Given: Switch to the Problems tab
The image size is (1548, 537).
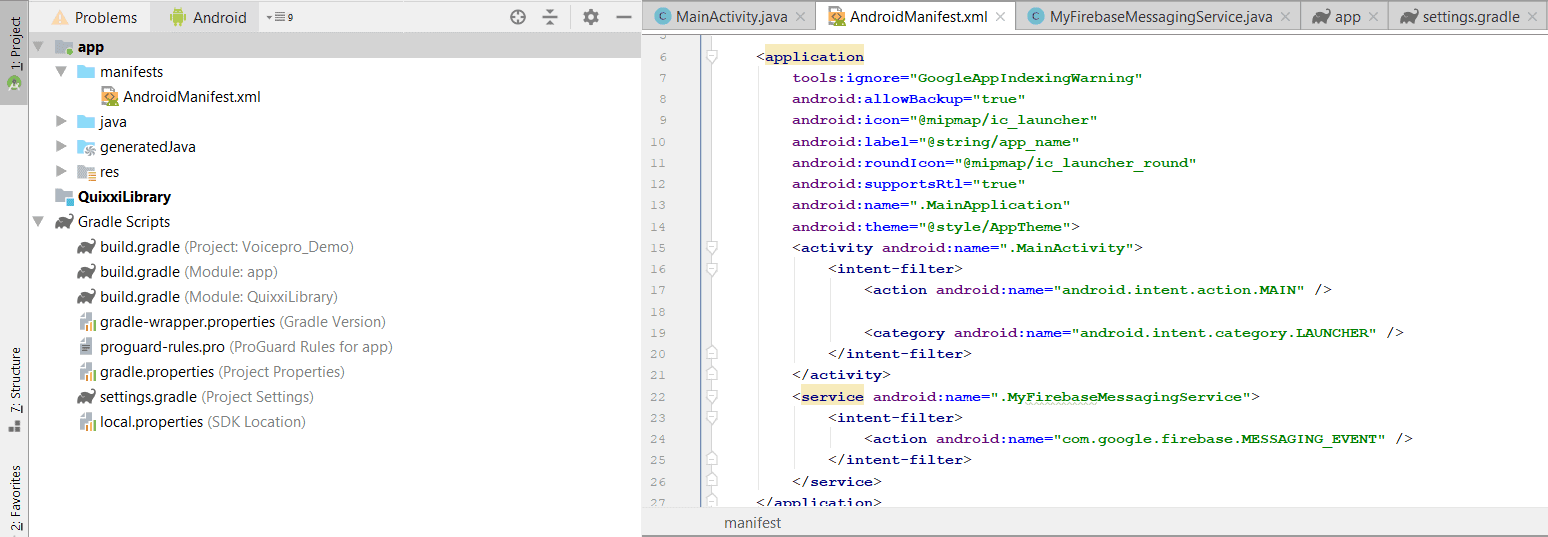Looking at the screenshot, I should (x=94, y=17).
